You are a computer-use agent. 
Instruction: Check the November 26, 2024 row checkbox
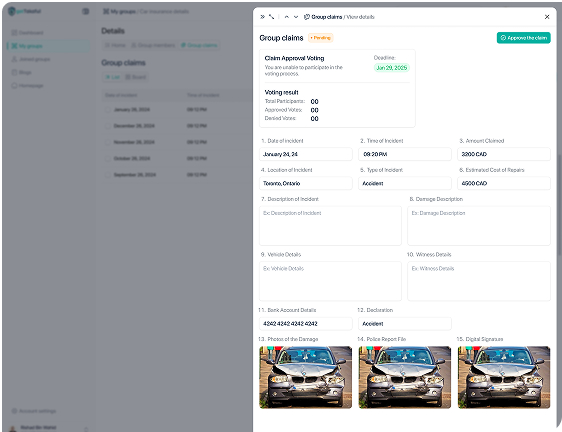[108, 142]
